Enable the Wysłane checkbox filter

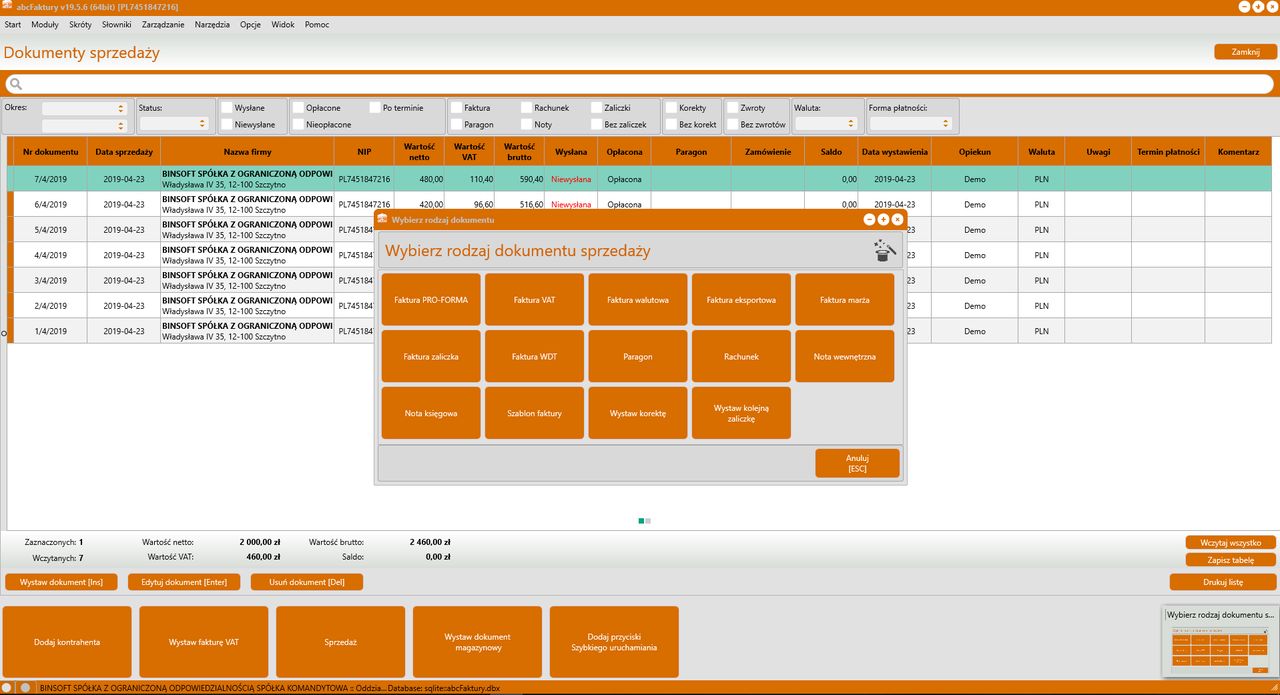click(227, 108)
